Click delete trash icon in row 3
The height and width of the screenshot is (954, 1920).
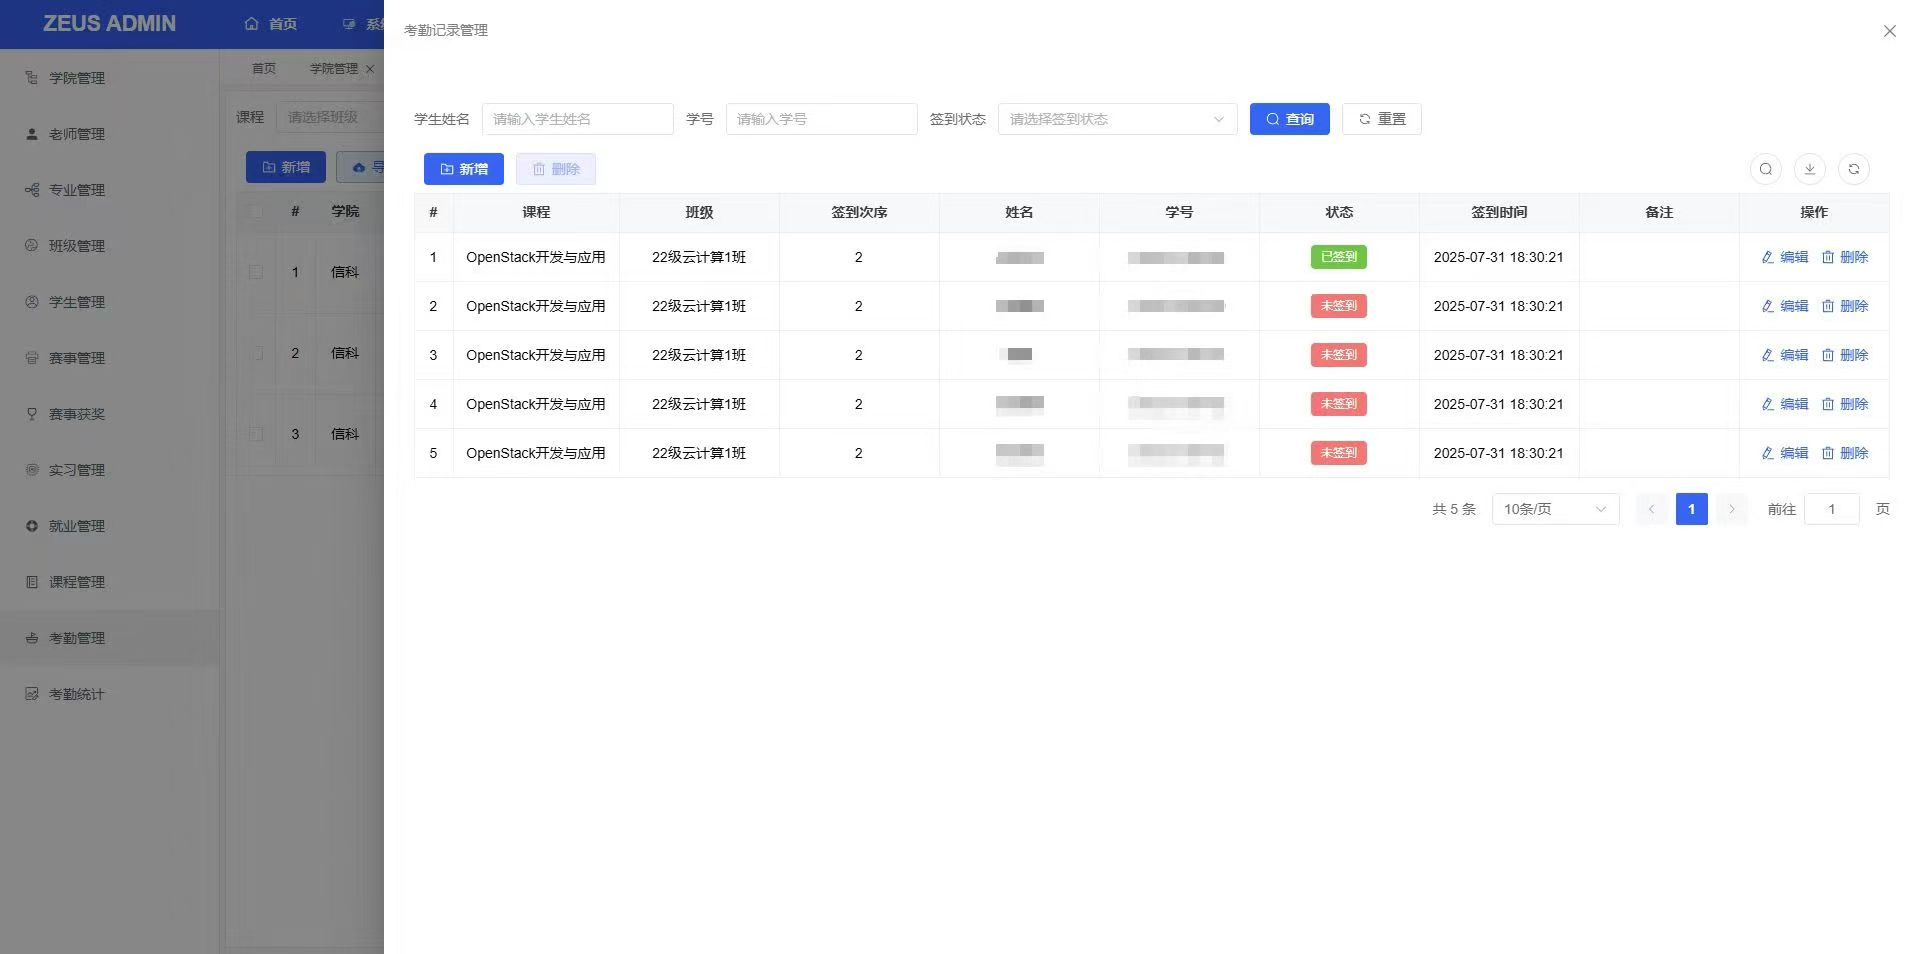pyautogui.click(x=1827, y=355)
